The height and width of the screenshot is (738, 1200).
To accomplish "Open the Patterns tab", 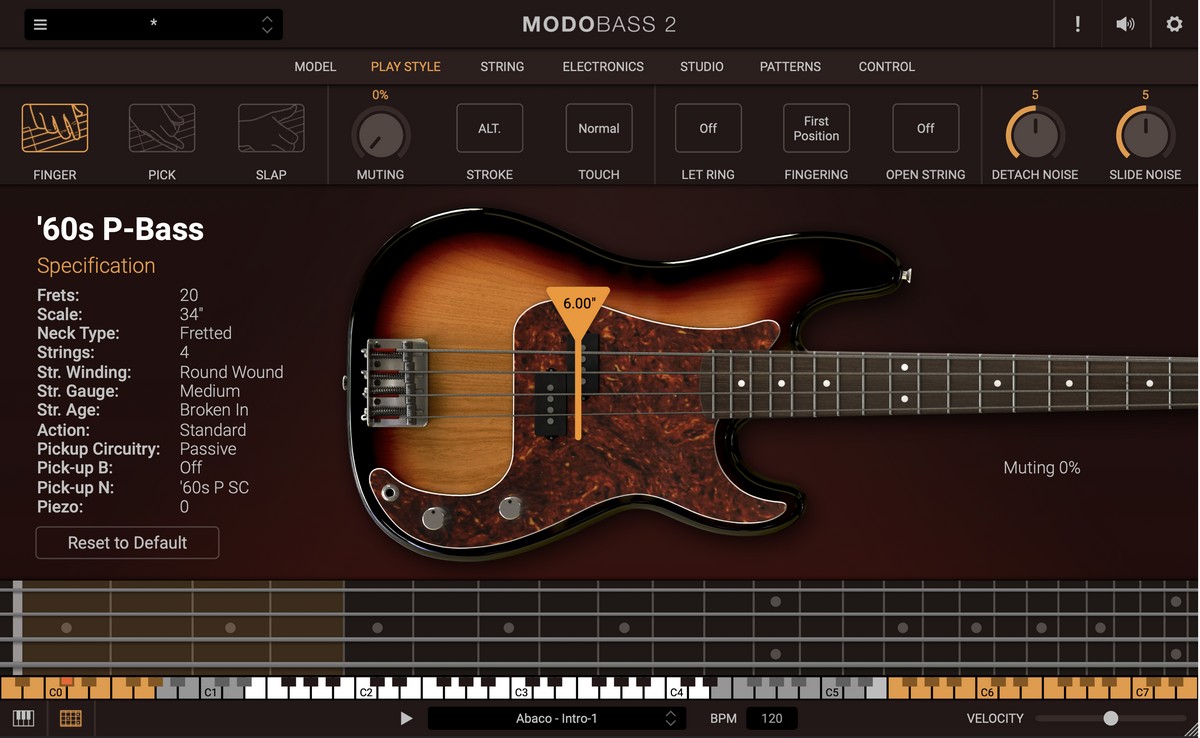I will tap(790, 67).
